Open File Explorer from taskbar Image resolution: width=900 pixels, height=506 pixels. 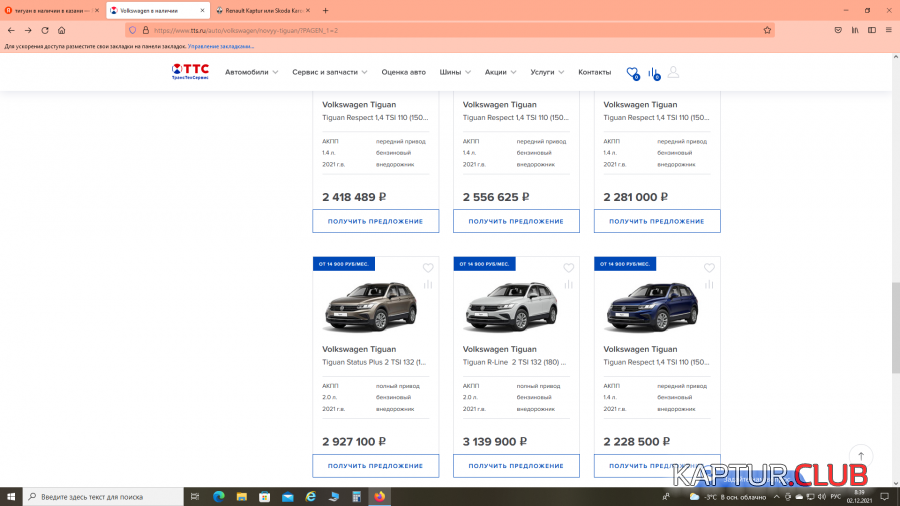242,497
